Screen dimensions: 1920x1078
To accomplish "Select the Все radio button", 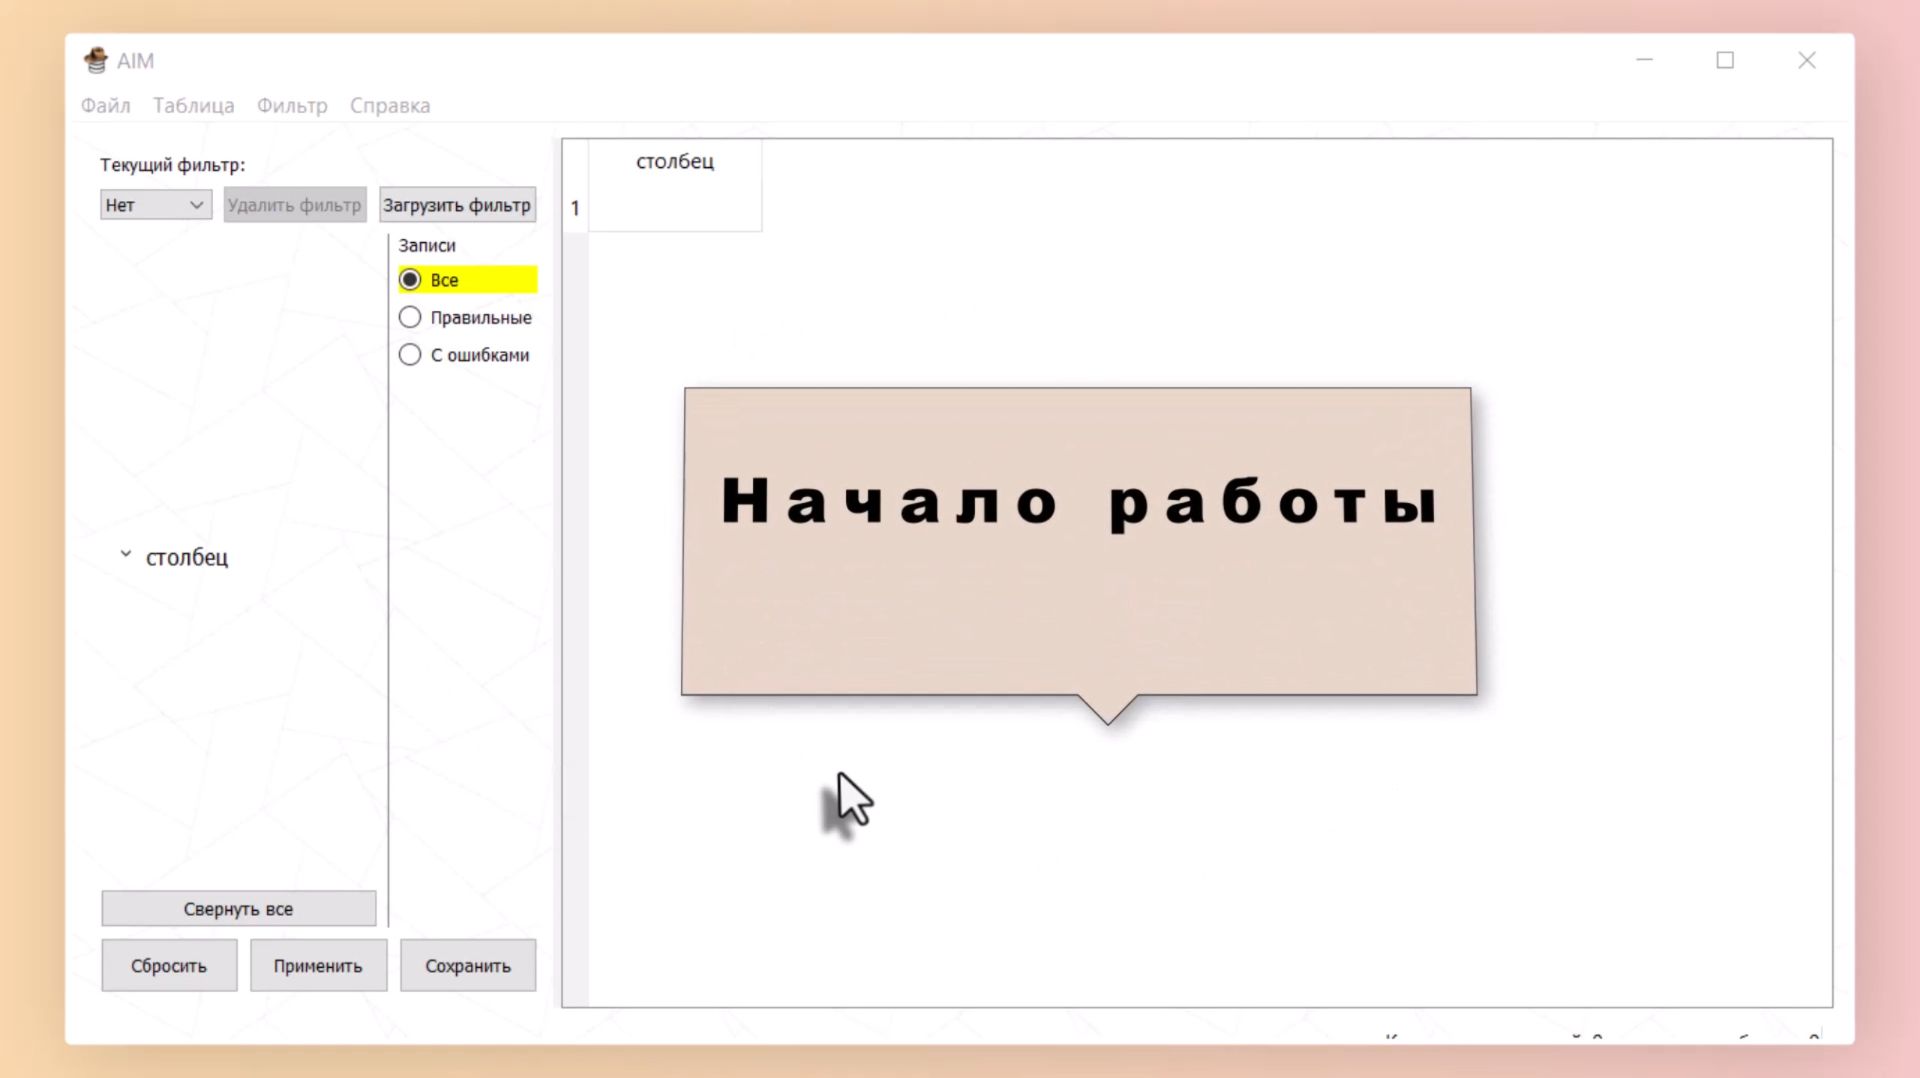I will coord(410,280).
